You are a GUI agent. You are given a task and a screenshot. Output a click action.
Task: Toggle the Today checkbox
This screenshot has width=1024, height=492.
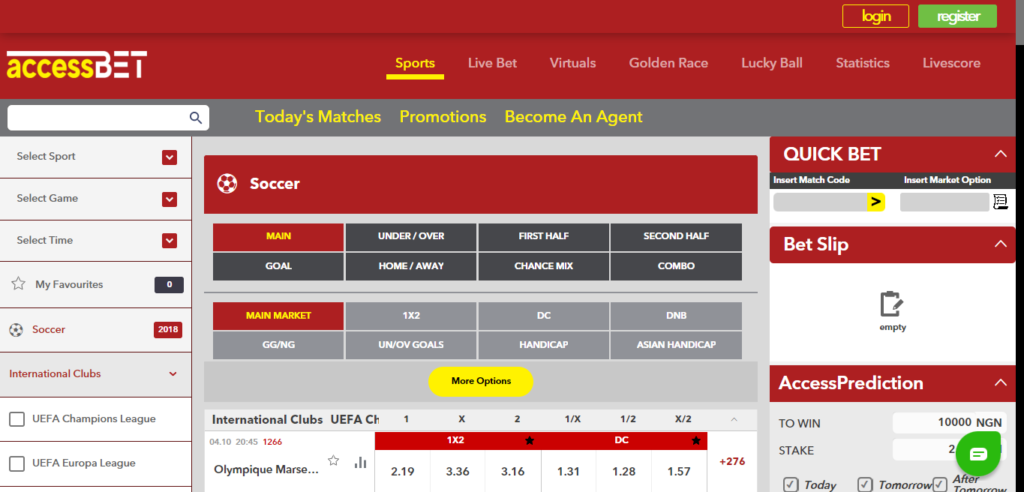(x=791, y=485)
